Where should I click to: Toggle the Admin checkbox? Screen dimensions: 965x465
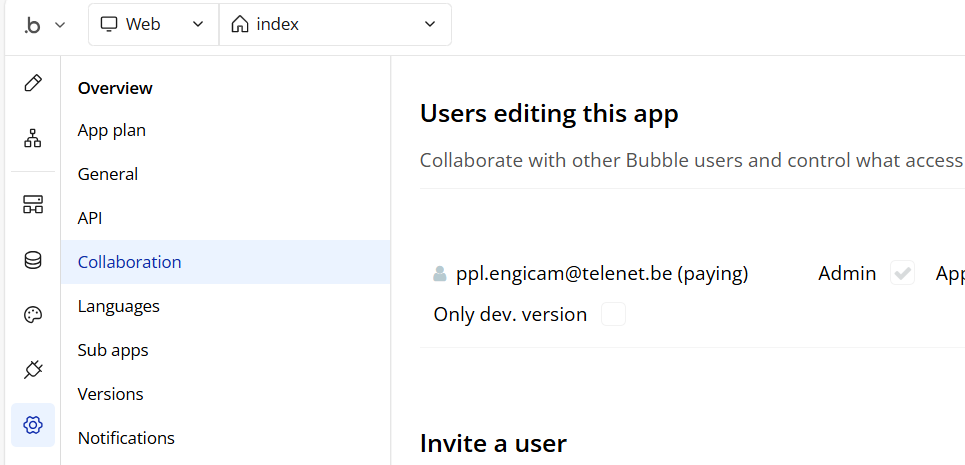click(903, 273)
